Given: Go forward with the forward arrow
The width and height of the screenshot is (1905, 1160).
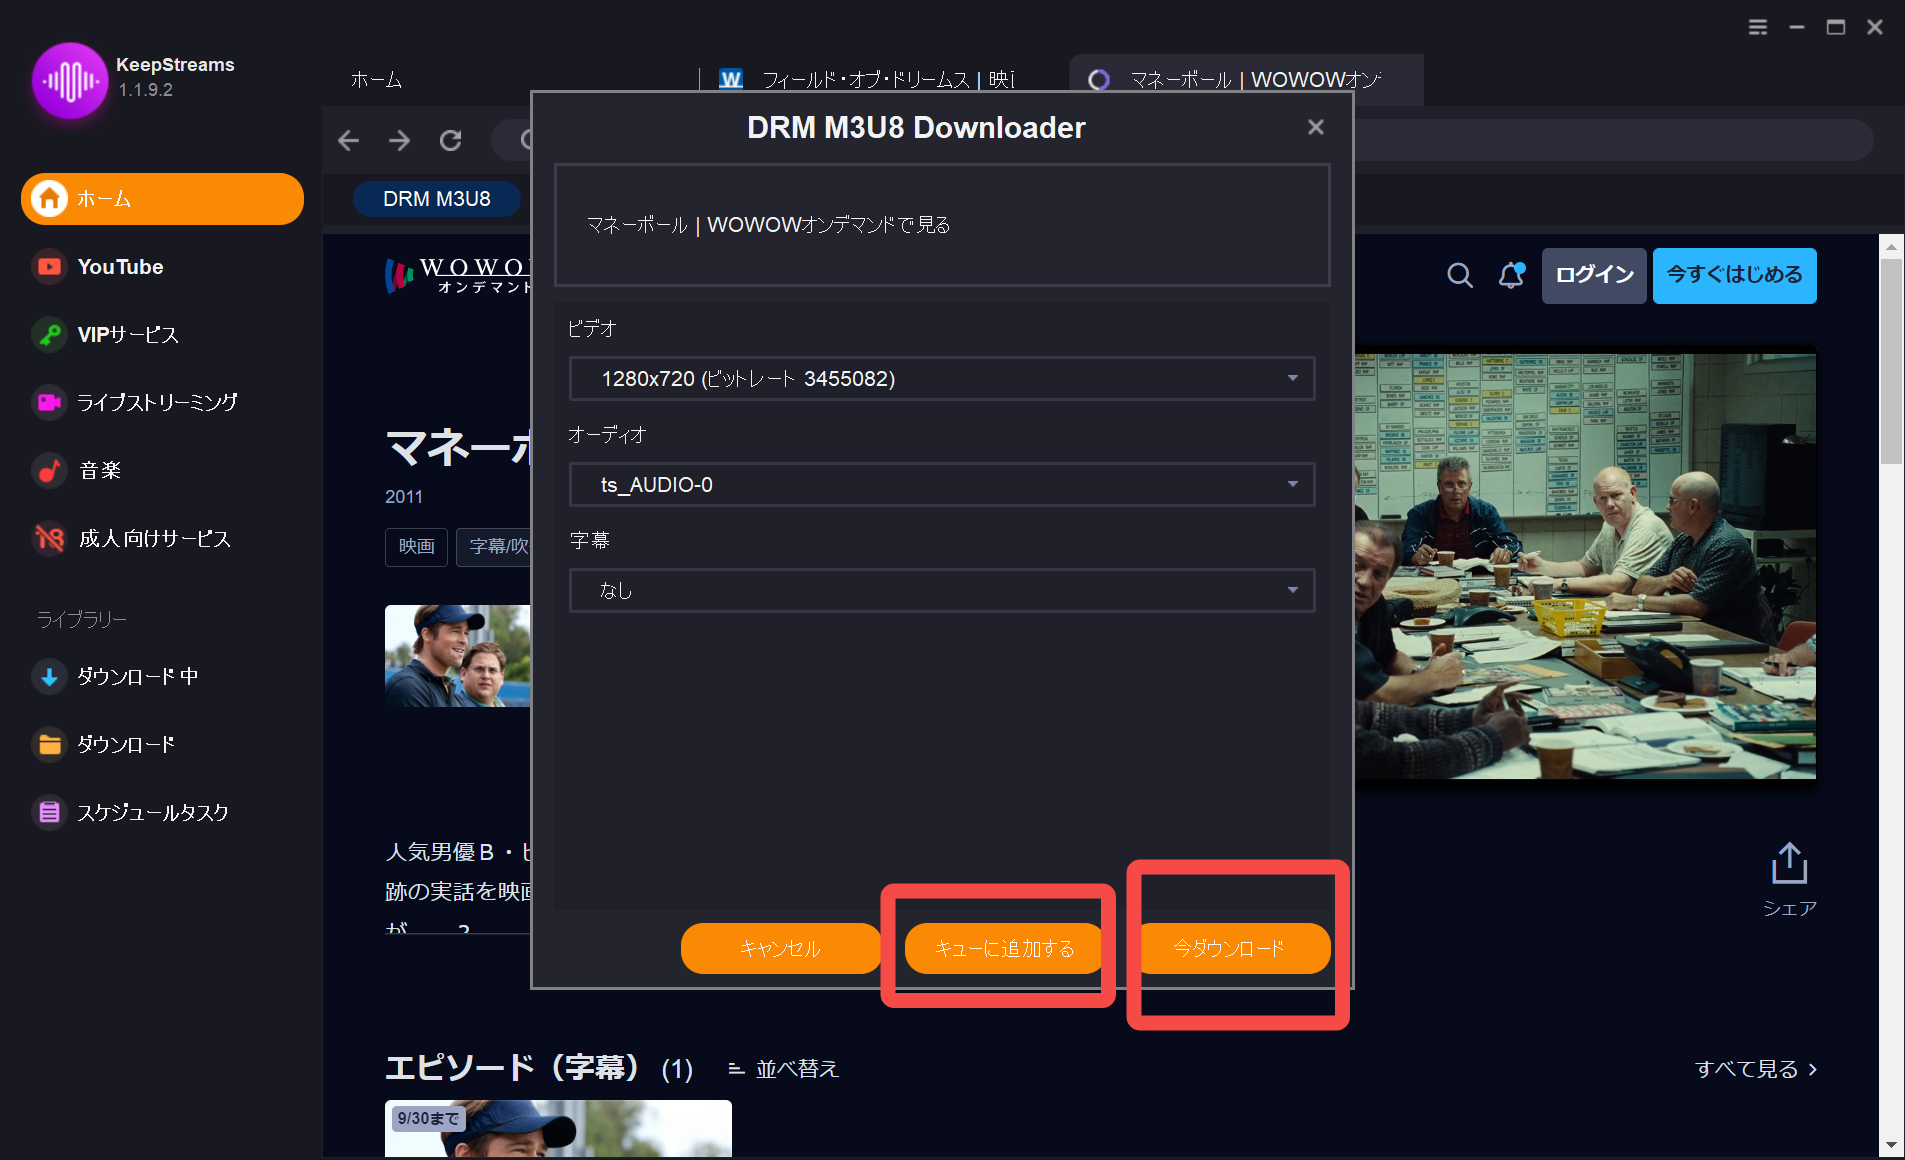Looking at the screenshot, I should tap(399, 140).
